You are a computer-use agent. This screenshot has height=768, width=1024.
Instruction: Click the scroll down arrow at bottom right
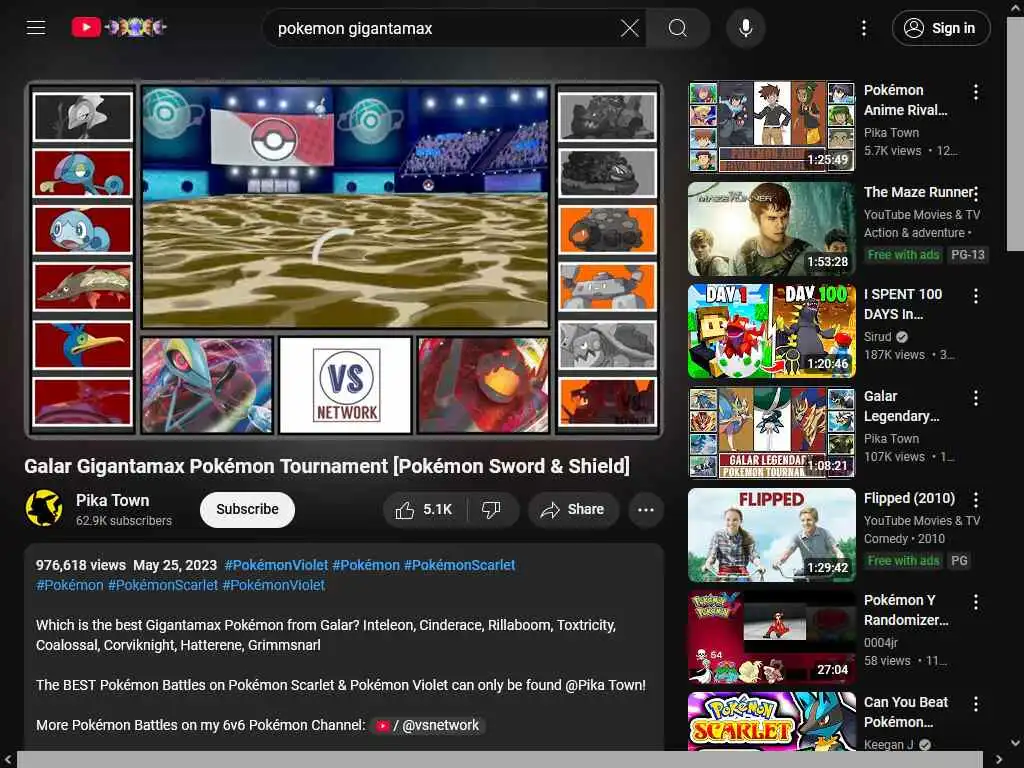1016,743
